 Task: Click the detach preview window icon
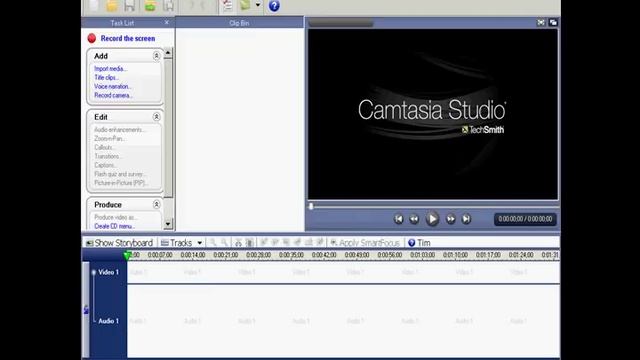(x=553, y=22)
